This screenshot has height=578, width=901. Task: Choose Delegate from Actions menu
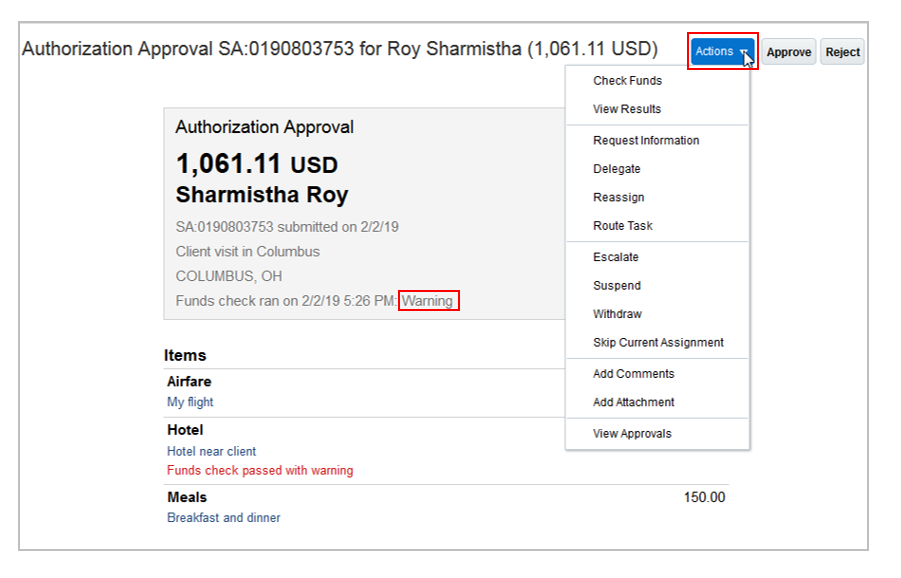tap(617, 169)
